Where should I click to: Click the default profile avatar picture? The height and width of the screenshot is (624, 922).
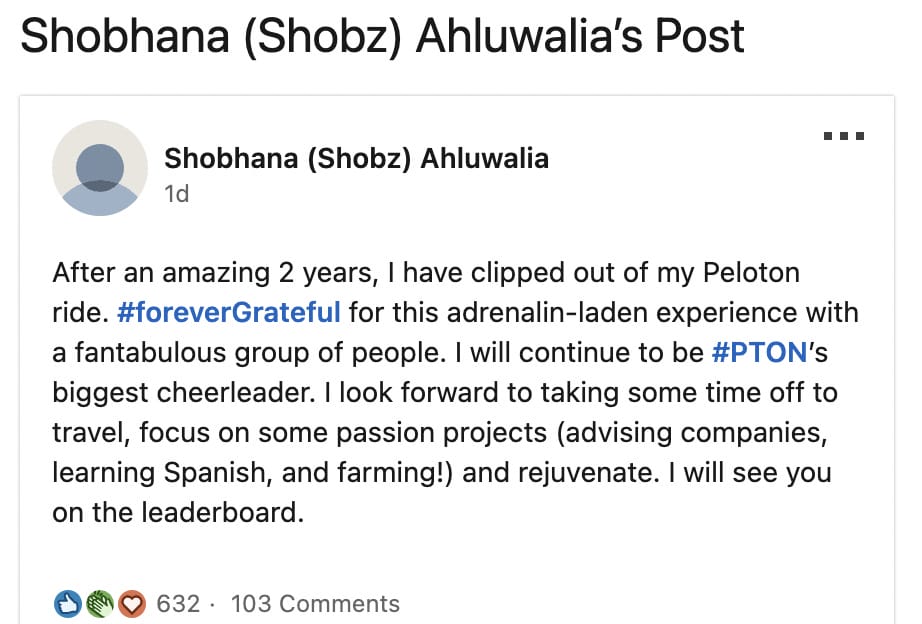point(100,168)
